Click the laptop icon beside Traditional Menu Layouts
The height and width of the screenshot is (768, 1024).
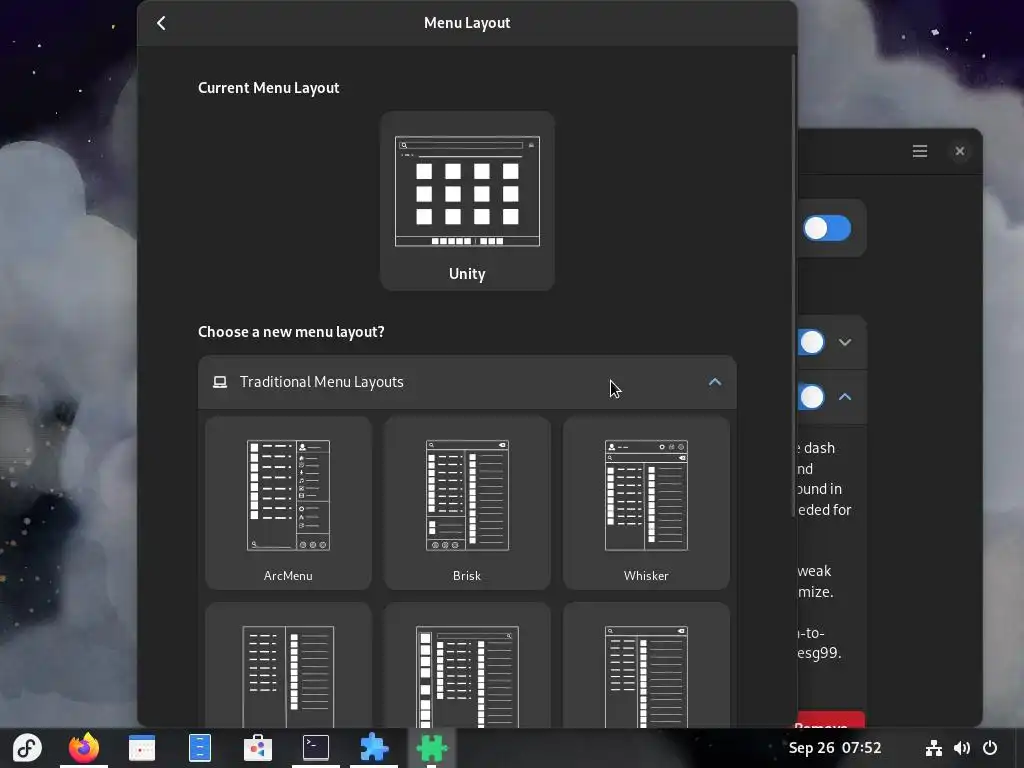tap(220, 382)
